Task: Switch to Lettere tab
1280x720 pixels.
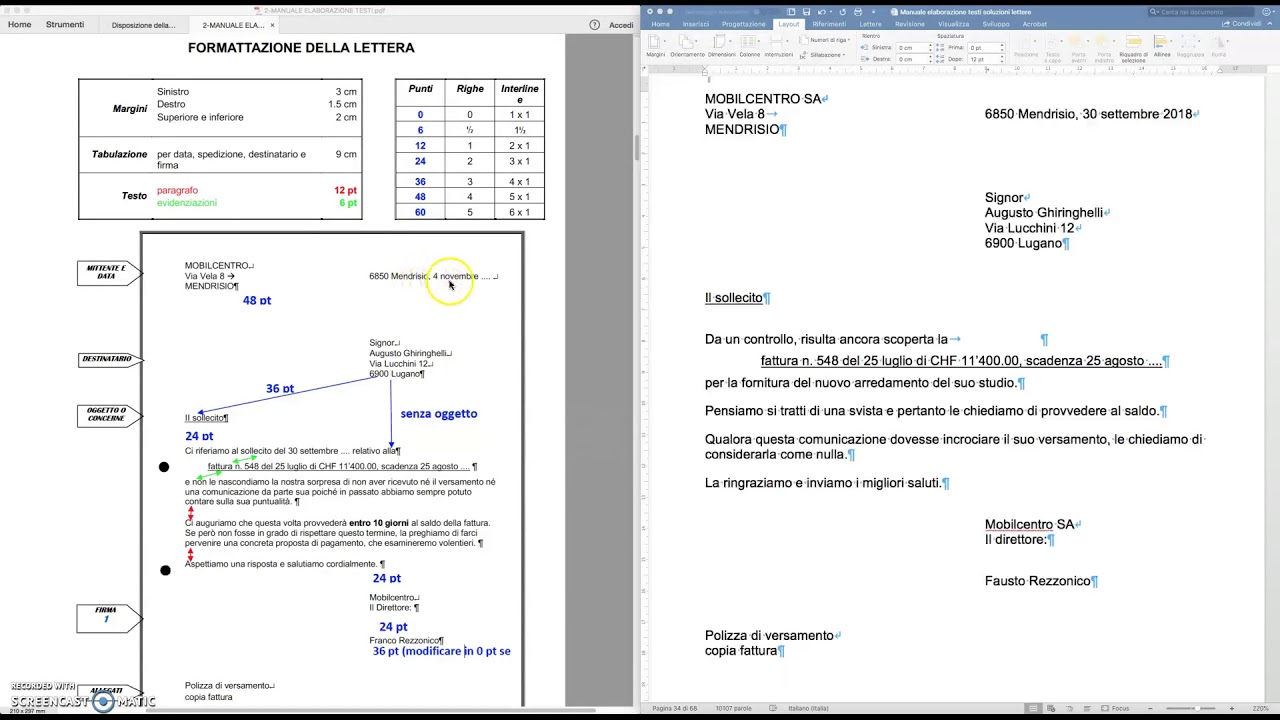Action: tap(871, 24)
